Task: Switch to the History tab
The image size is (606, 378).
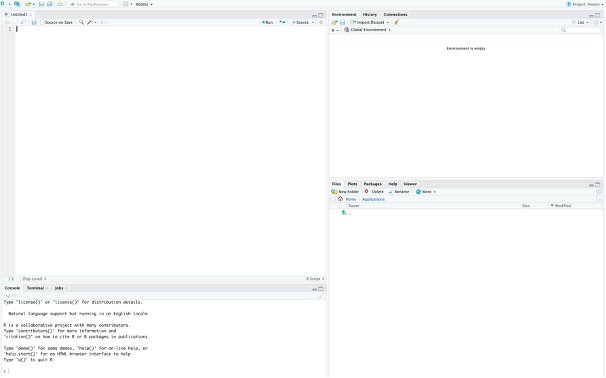Action: 369,15
